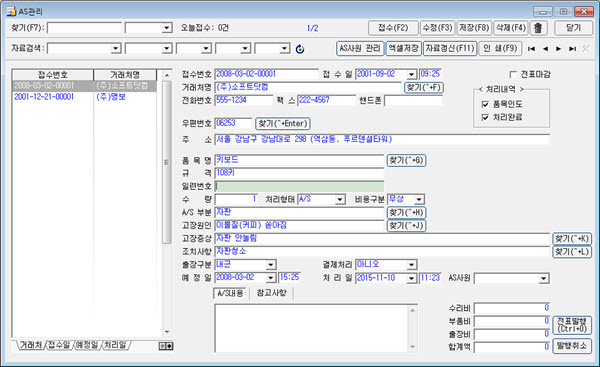Click the 자료갱신(F11) button
This screenshot has height=367, width=600.
tap(450, 49)
